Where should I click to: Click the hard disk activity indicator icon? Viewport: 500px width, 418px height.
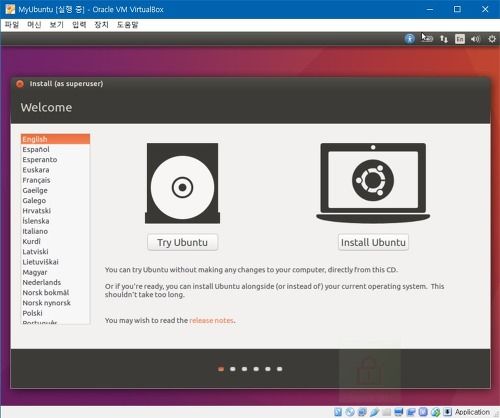point(338,412)
